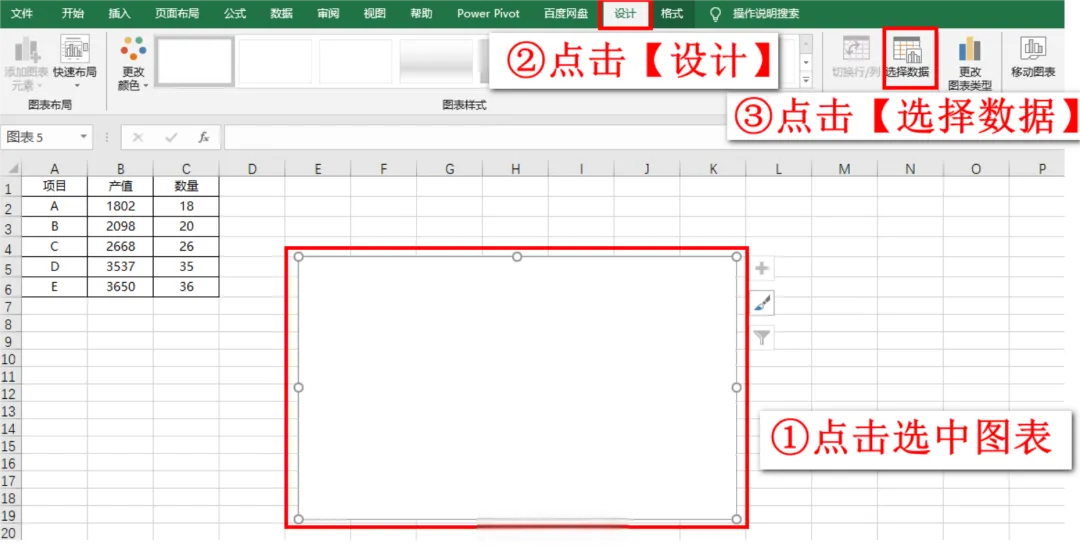Screen dimensions: 1080x546
Task: Click the 更改图表类型 button
Action: click(x=970, y=63)
